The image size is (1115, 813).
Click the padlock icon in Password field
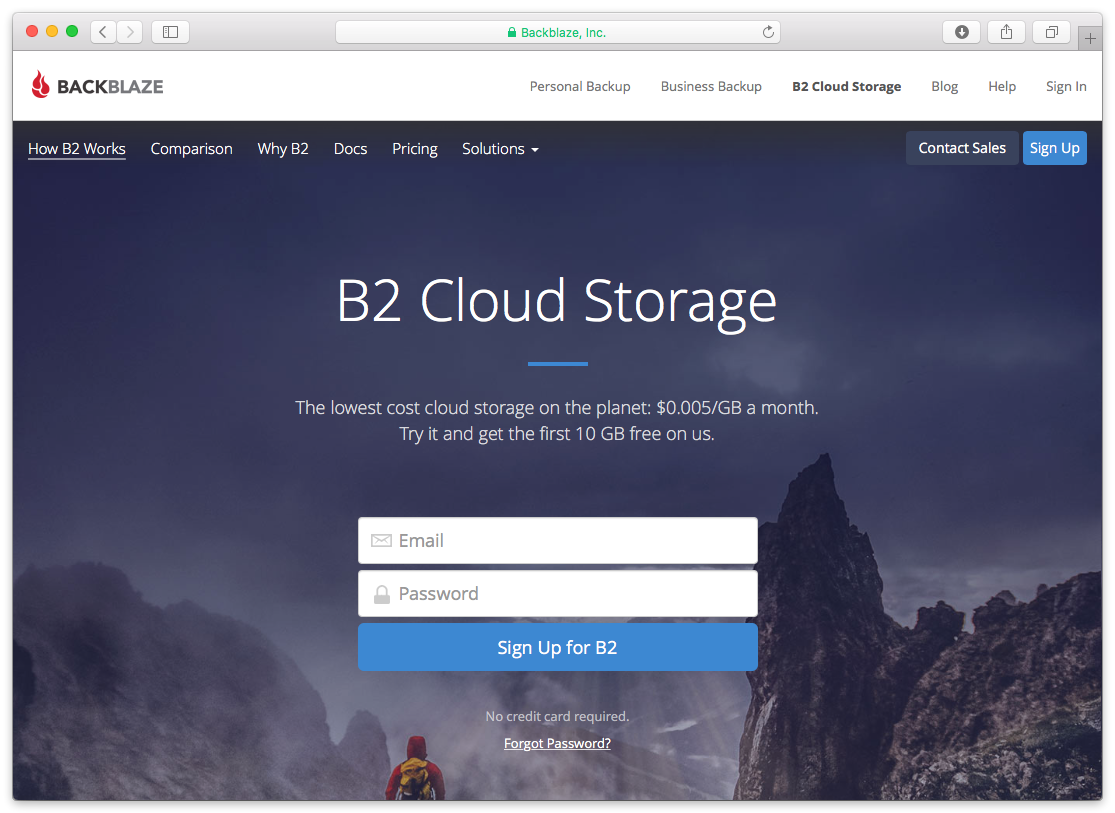(x=382, y=594)
